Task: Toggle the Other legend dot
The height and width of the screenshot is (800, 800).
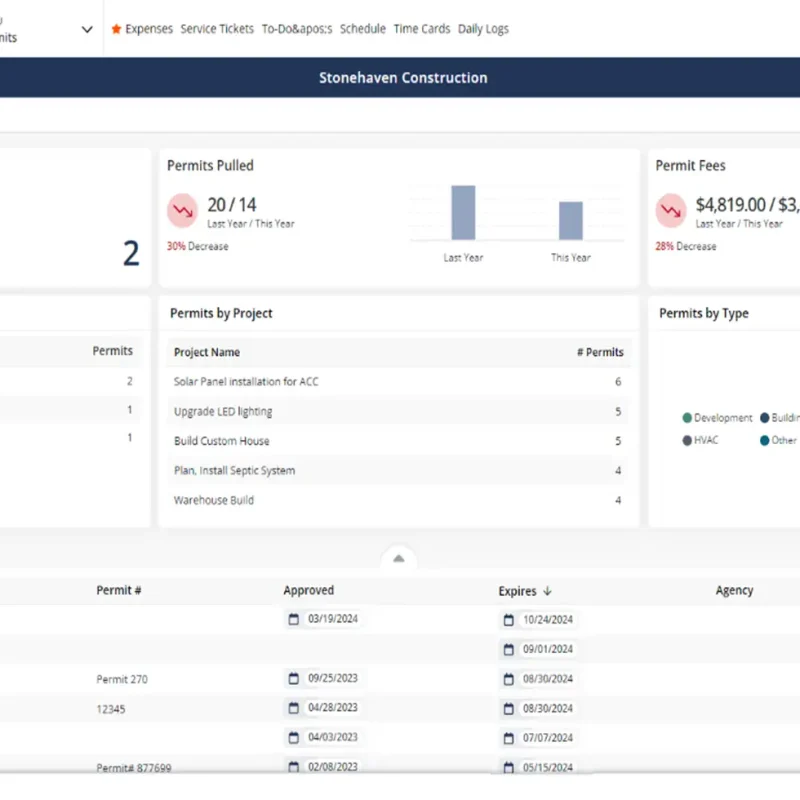Action: tap(764, 440)
